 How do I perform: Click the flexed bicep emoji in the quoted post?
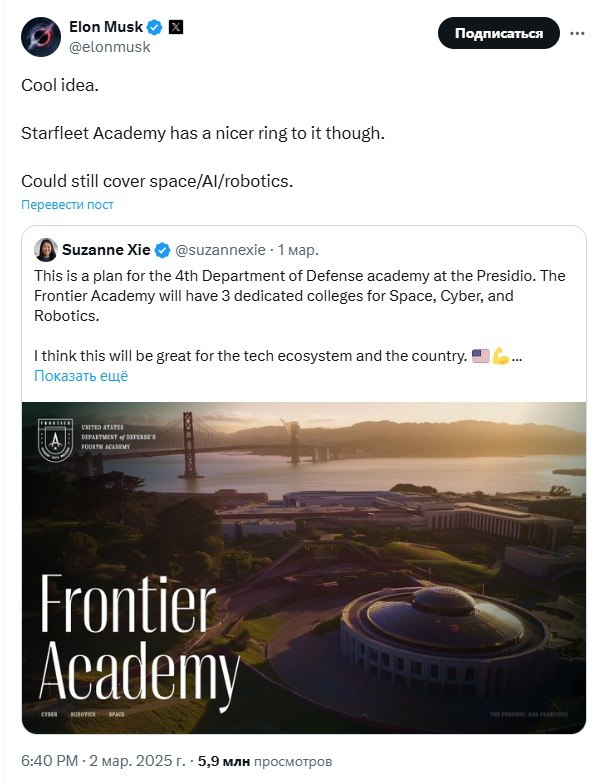pos(500,355)
